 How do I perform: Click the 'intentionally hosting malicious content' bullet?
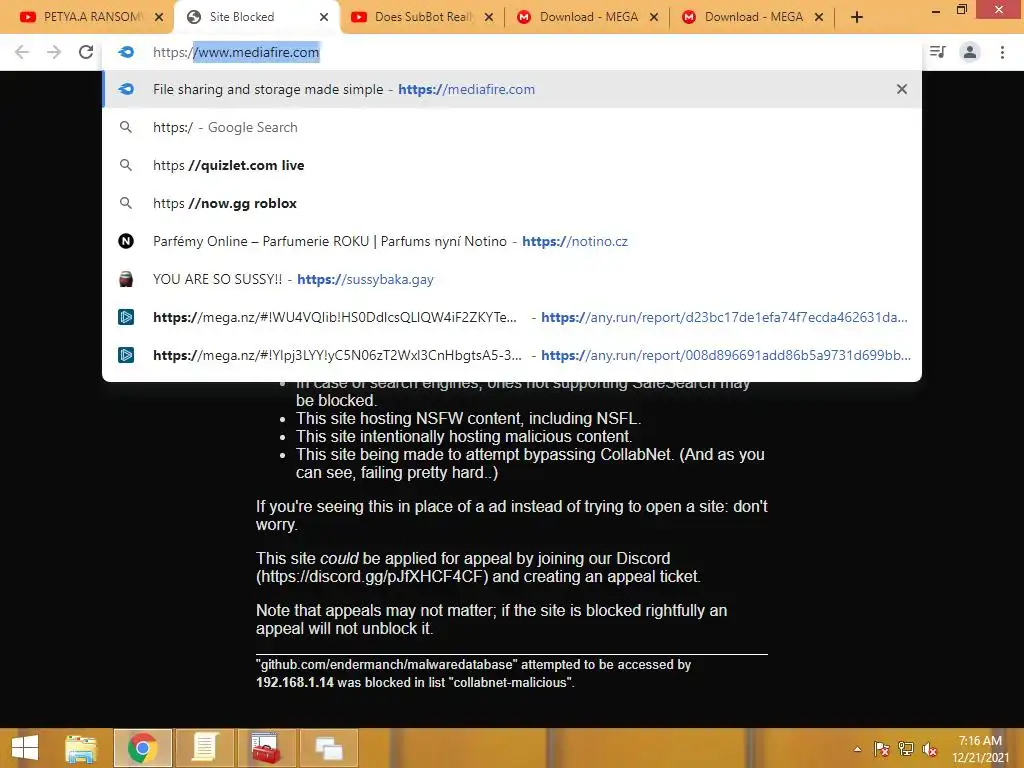click(464, 436)
